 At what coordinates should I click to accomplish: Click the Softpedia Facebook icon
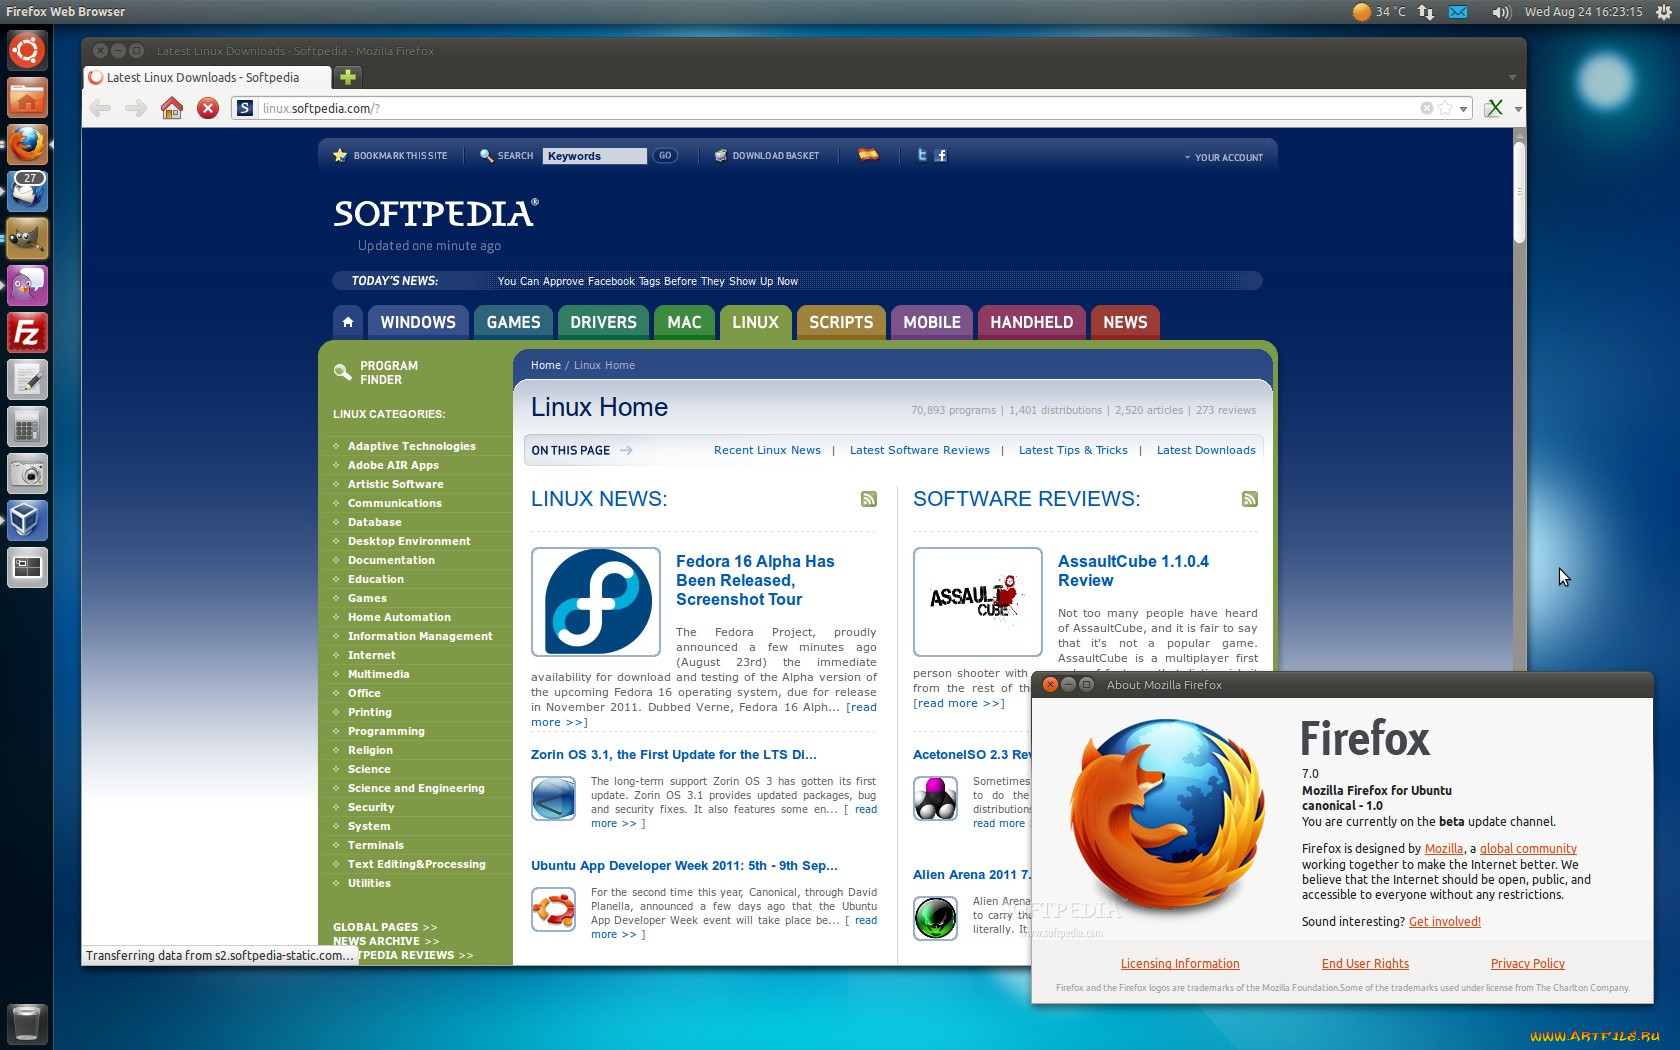[941, 155]
